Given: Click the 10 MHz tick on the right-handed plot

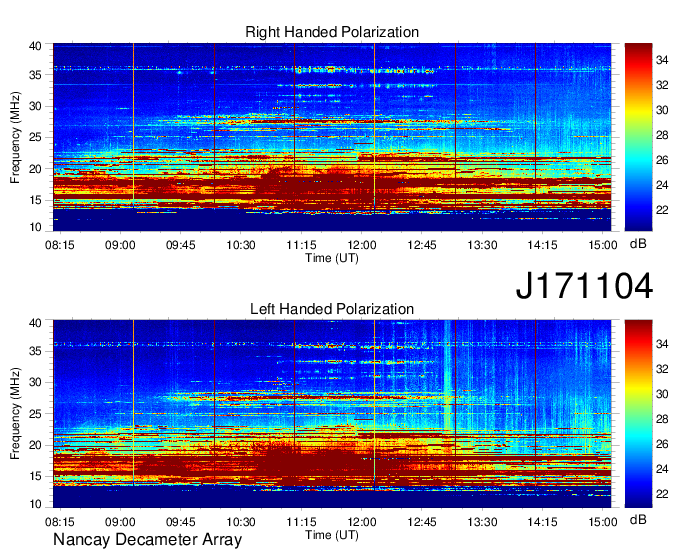Looking at the screenshot, I should [x=35, y=227].
